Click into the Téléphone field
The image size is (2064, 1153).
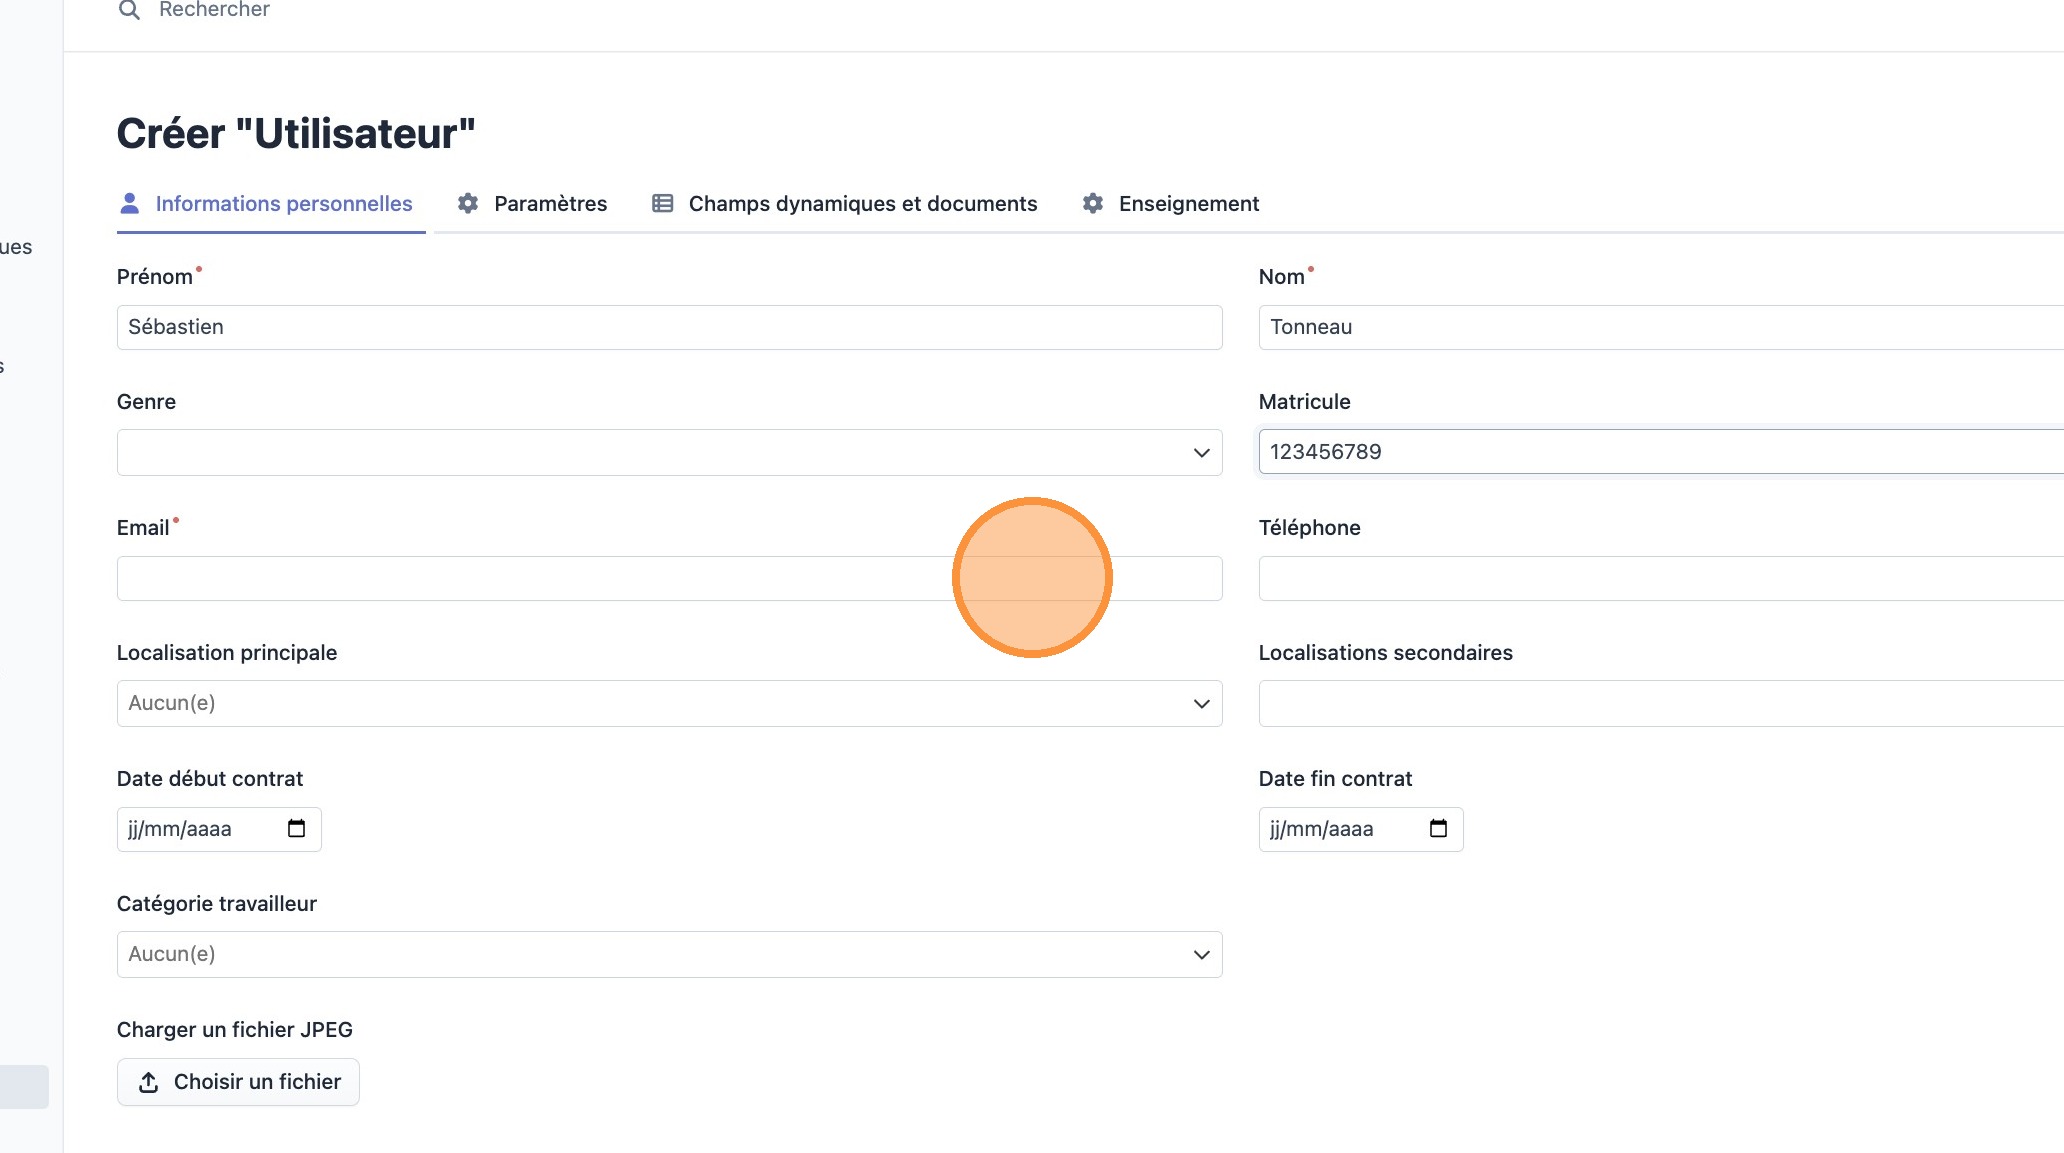point(1660,579)
